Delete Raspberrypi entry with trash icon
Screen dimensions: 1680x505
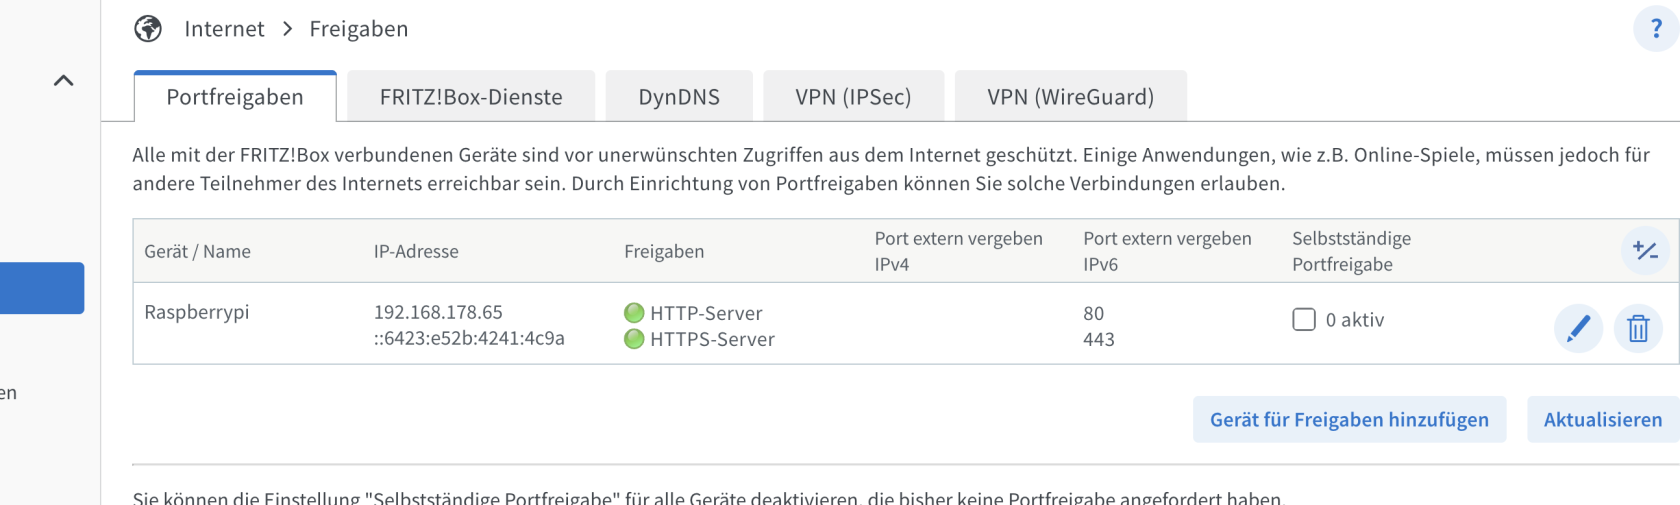coord(1638,328)
